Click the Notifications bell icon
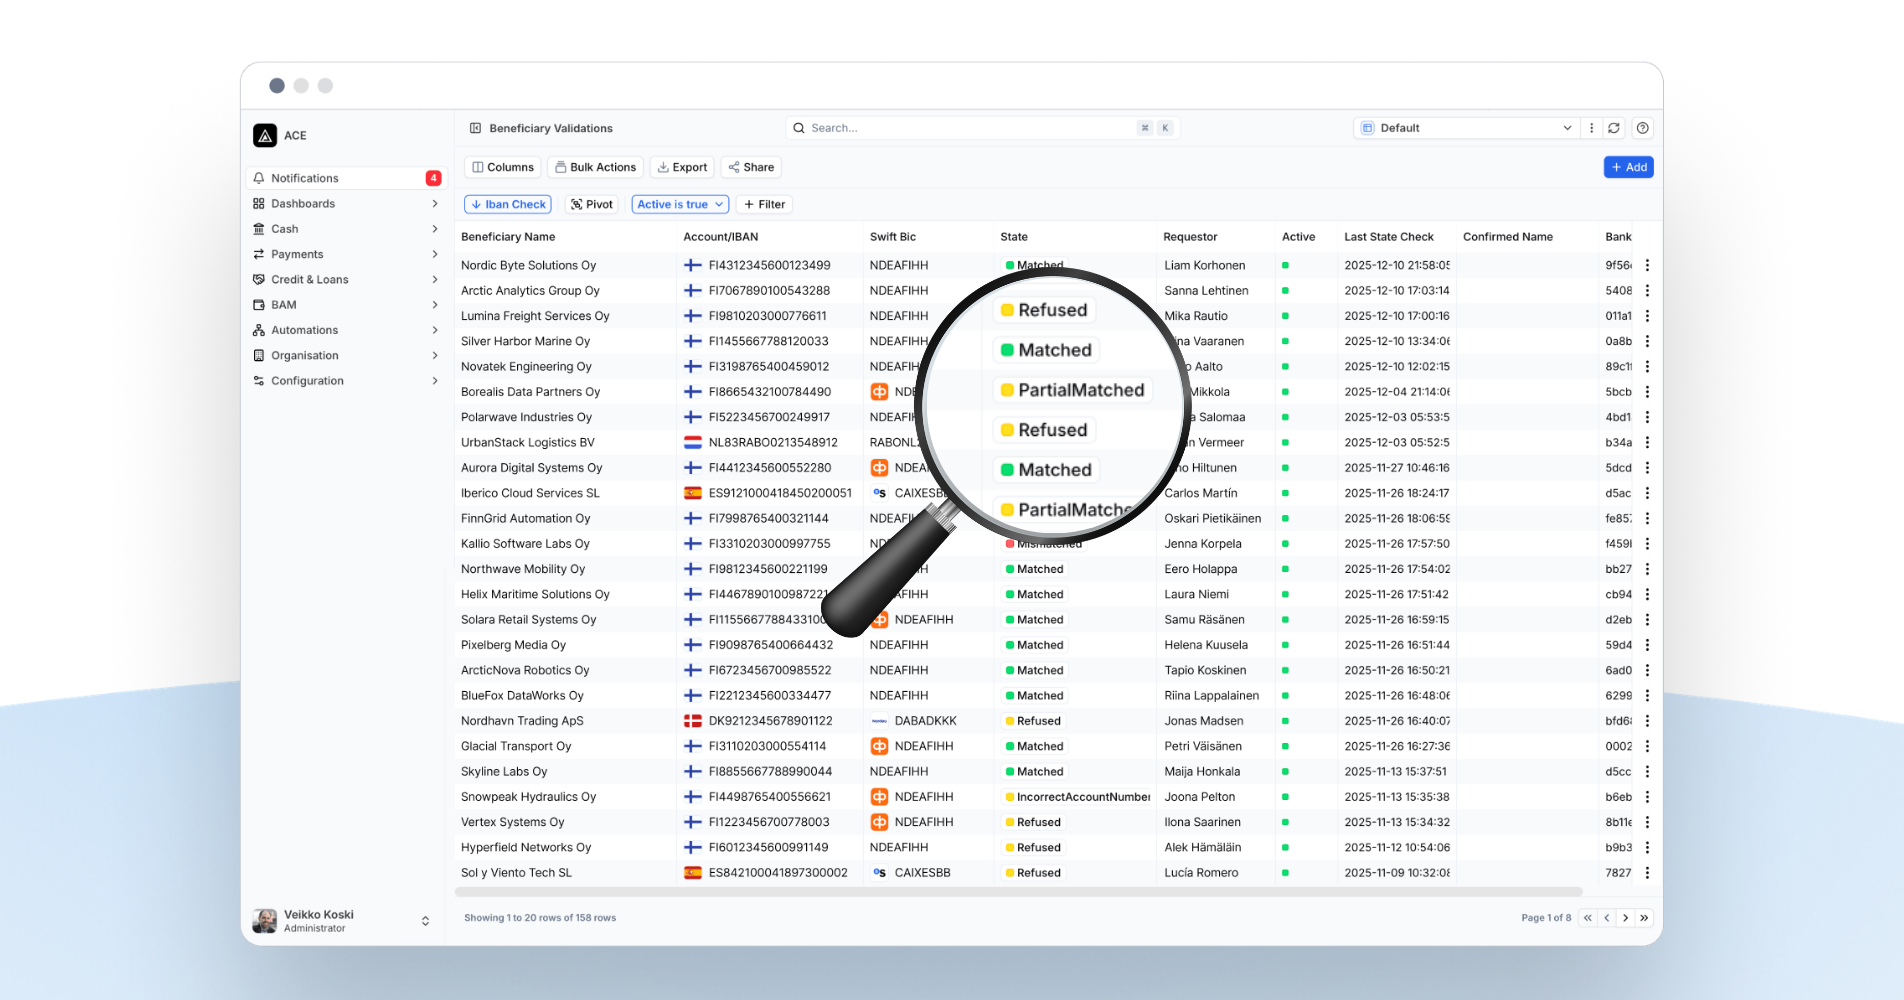 coord(259,178)
